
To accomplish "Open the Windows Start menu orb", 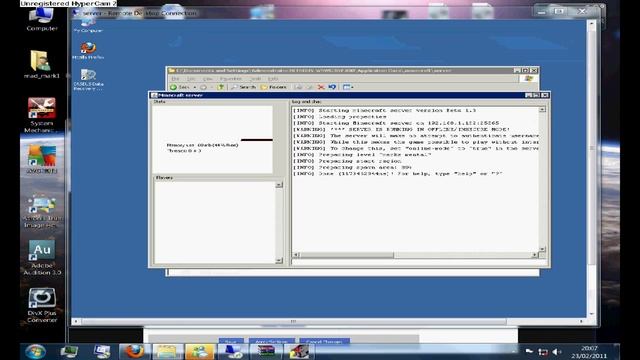I will [35, 351].
